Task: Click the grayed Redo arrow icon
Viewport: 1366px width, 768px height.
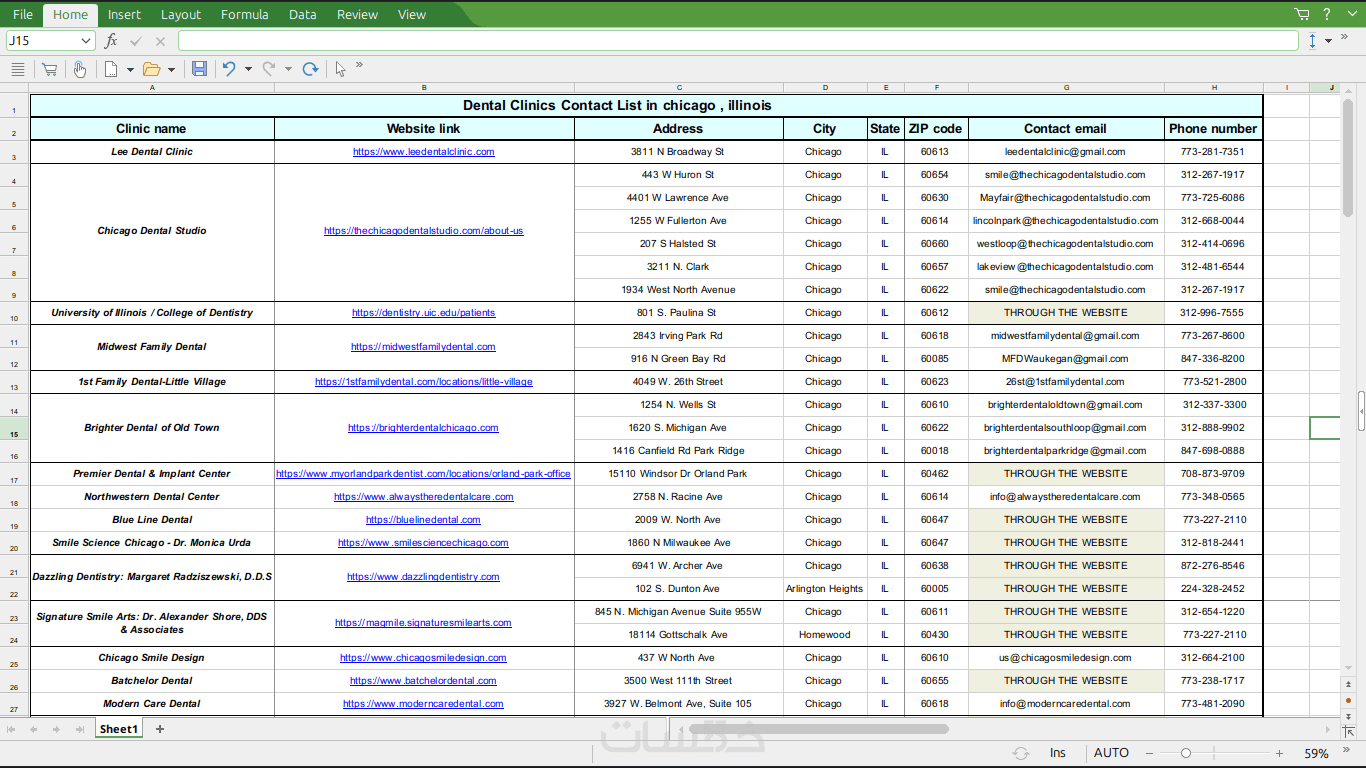Action: point(269,69)
